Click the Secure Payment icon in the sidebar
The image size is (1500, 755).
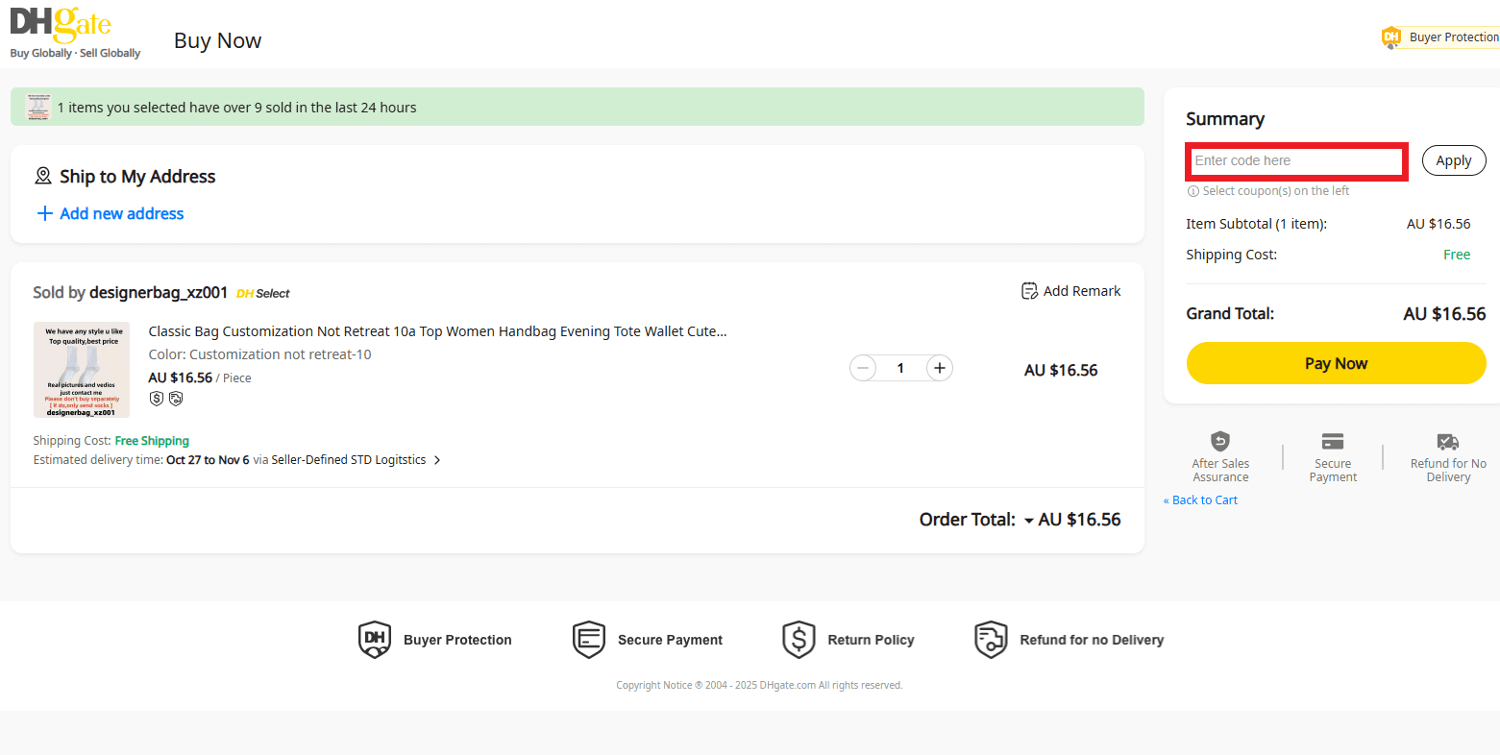[x=1333, y=442]
